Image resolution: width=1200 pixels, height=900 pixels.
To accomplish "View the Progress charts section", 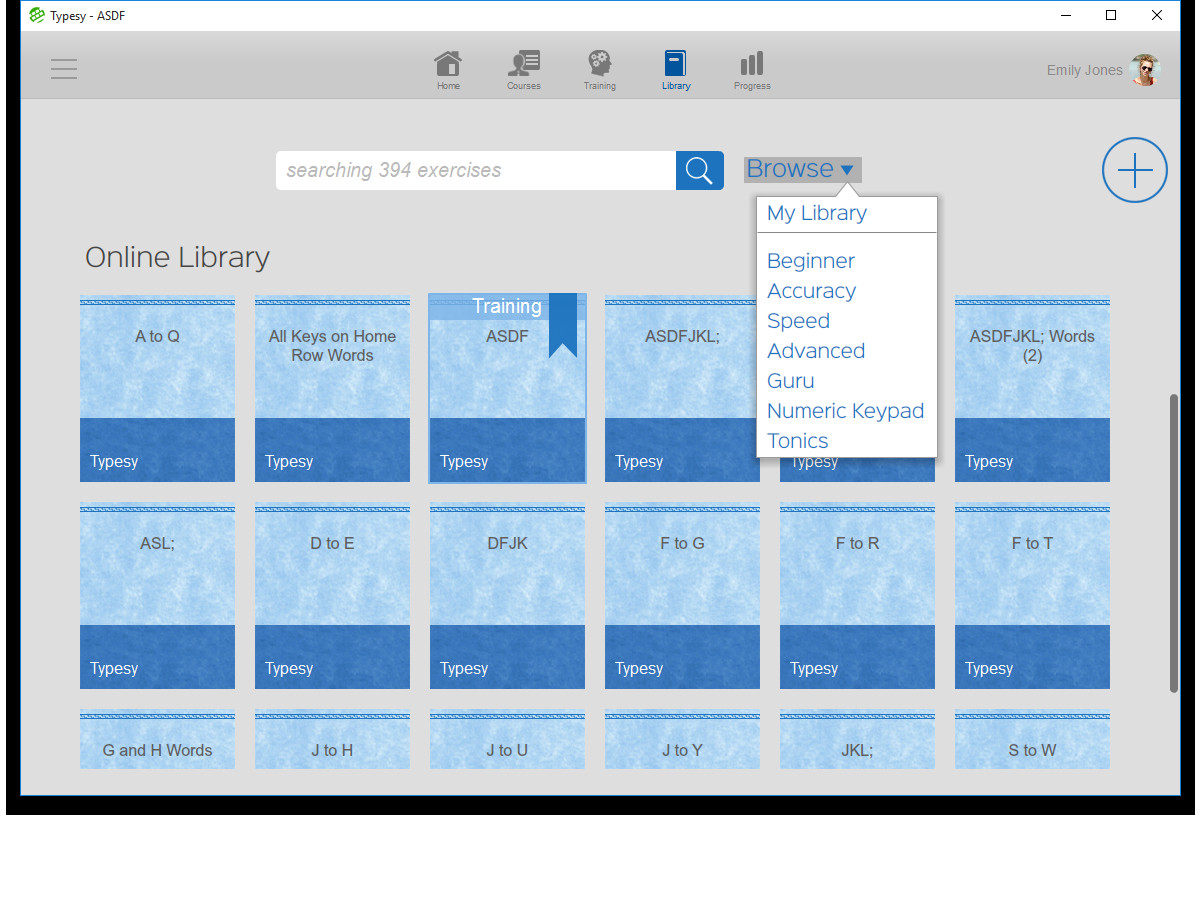I will click(752, 70).
